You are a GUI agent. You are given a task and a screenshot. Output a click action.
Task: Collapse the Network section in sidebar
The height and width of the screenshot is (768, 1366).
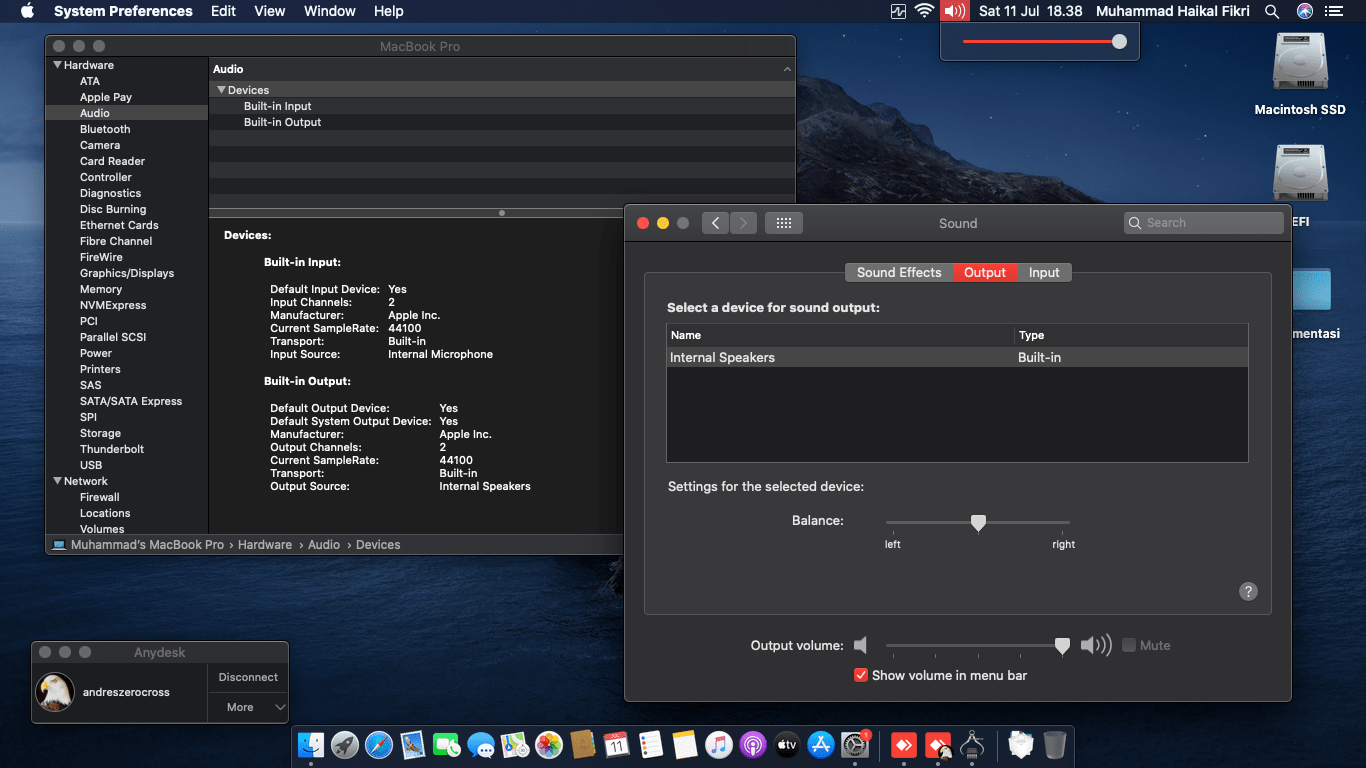coord(57,481)
